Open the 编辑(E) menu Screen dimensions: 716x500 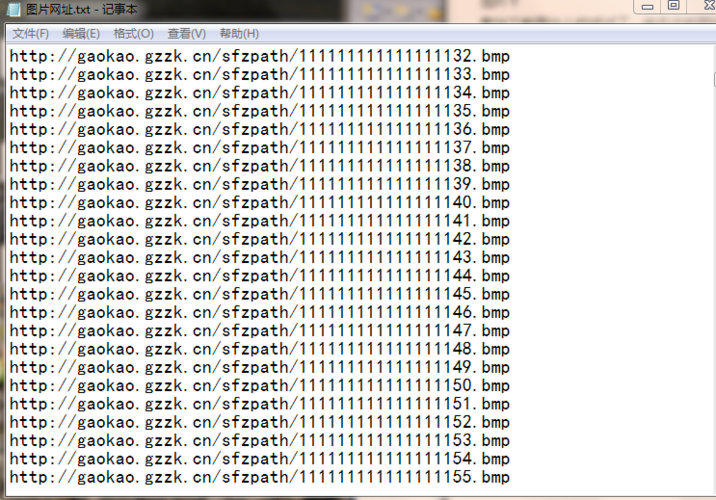tap(81, 34)
